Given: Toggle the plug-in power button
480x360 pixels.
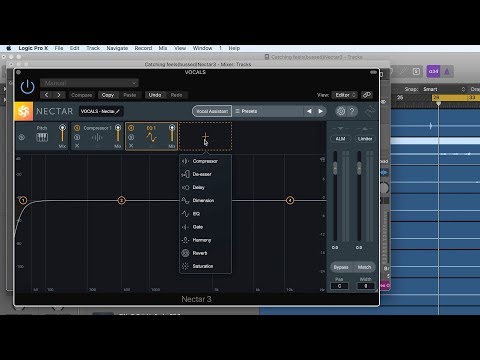Looking at the screenshot, I should pyautogui.click(x=27, y=87).
